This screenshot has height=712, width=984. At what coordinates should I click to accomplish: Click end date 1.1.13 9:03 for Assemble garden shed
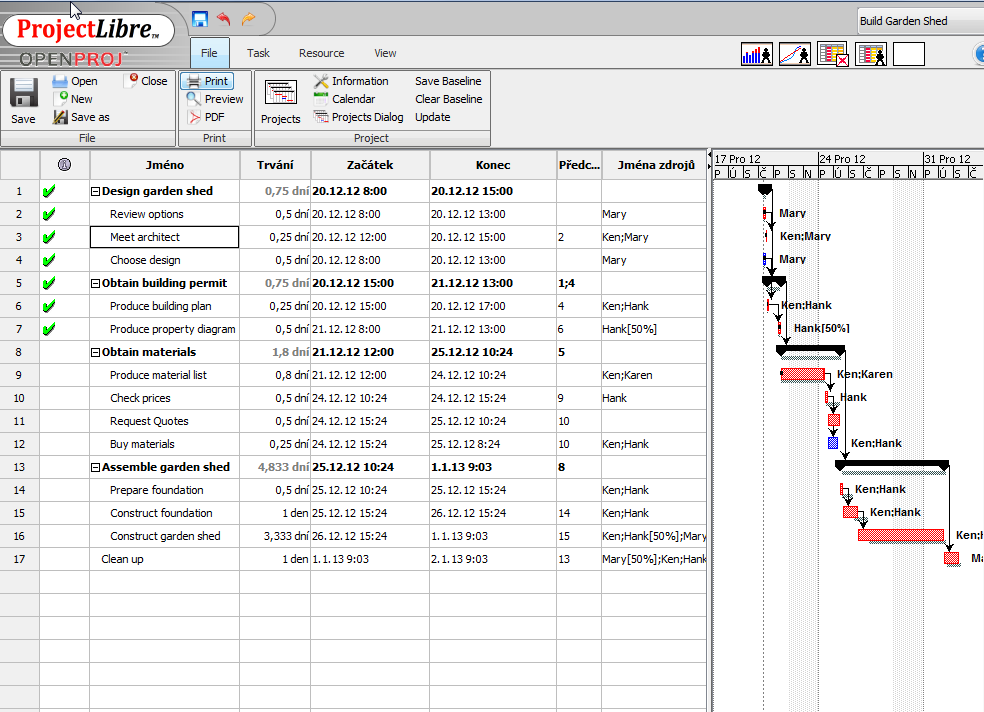[493, 467]
